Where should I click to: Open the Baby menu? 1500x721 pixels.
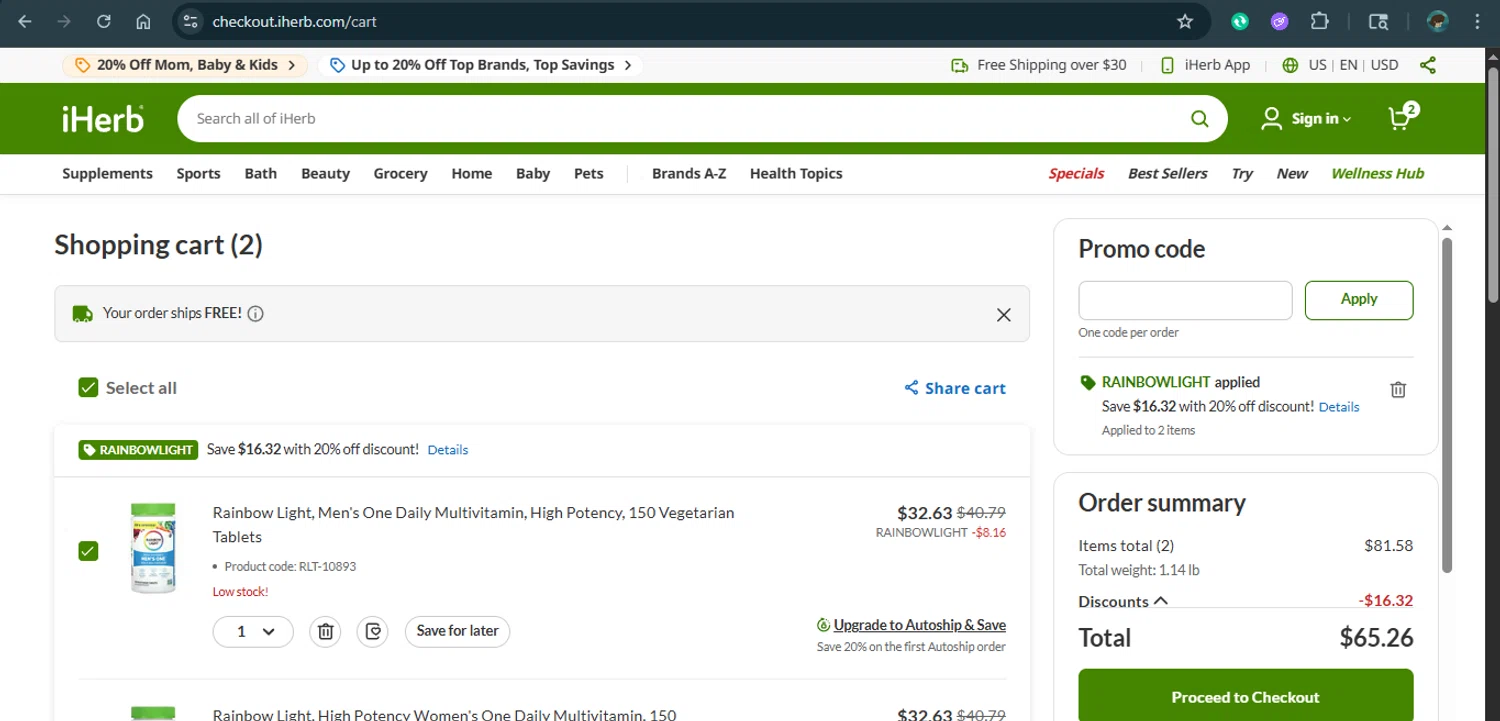(x=533, y=174)
